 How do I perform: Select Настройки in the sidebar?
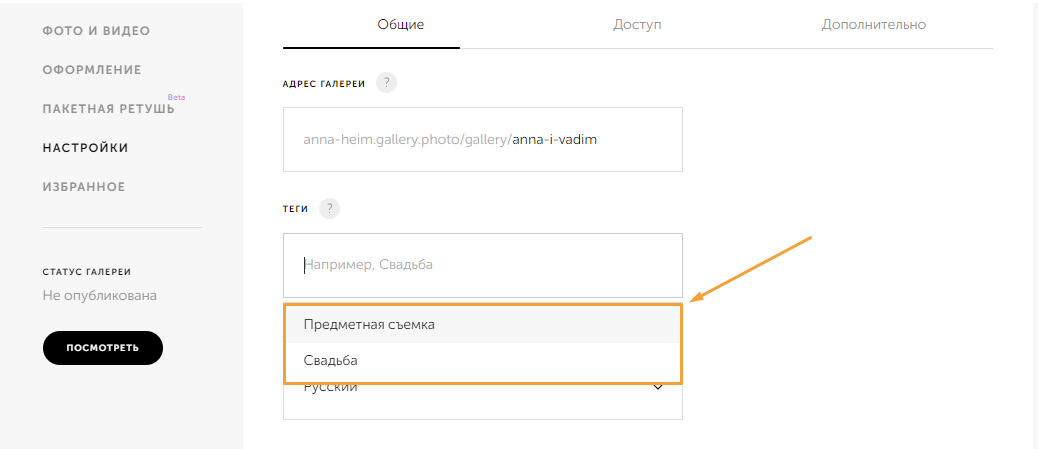tap(85, 148)
